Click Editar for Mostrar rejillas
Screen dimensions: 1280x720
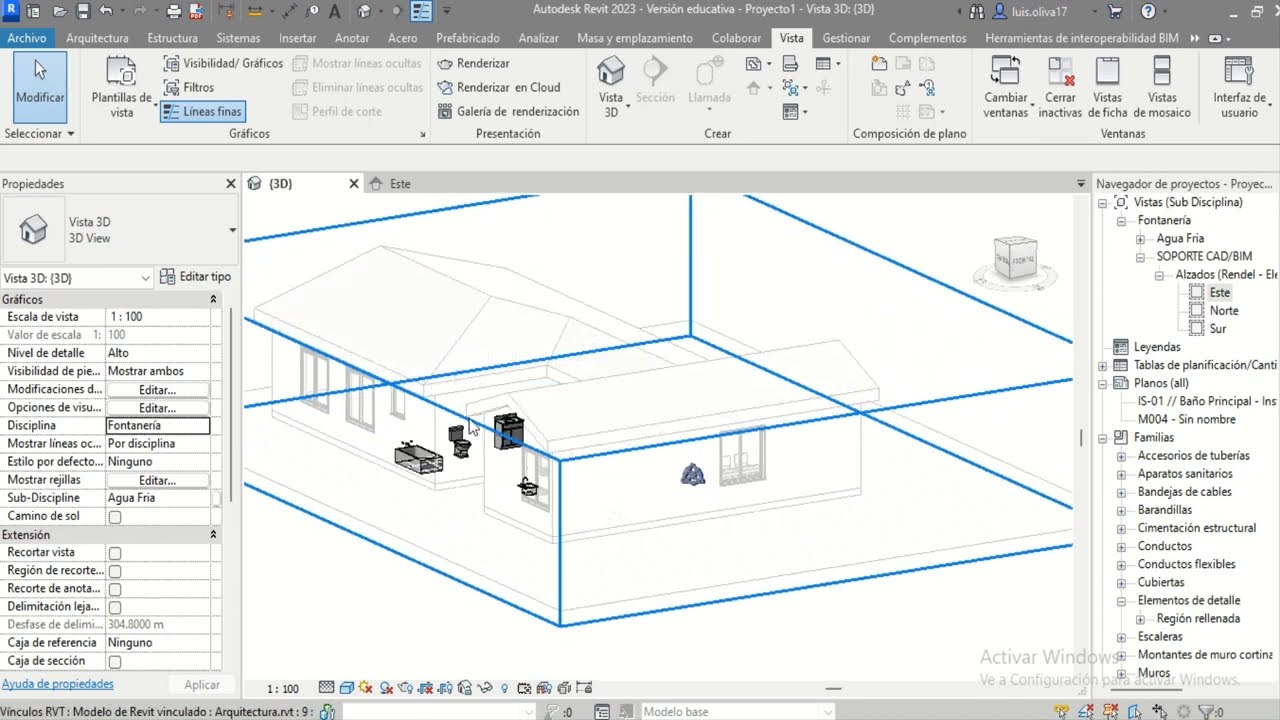point(157,481)
